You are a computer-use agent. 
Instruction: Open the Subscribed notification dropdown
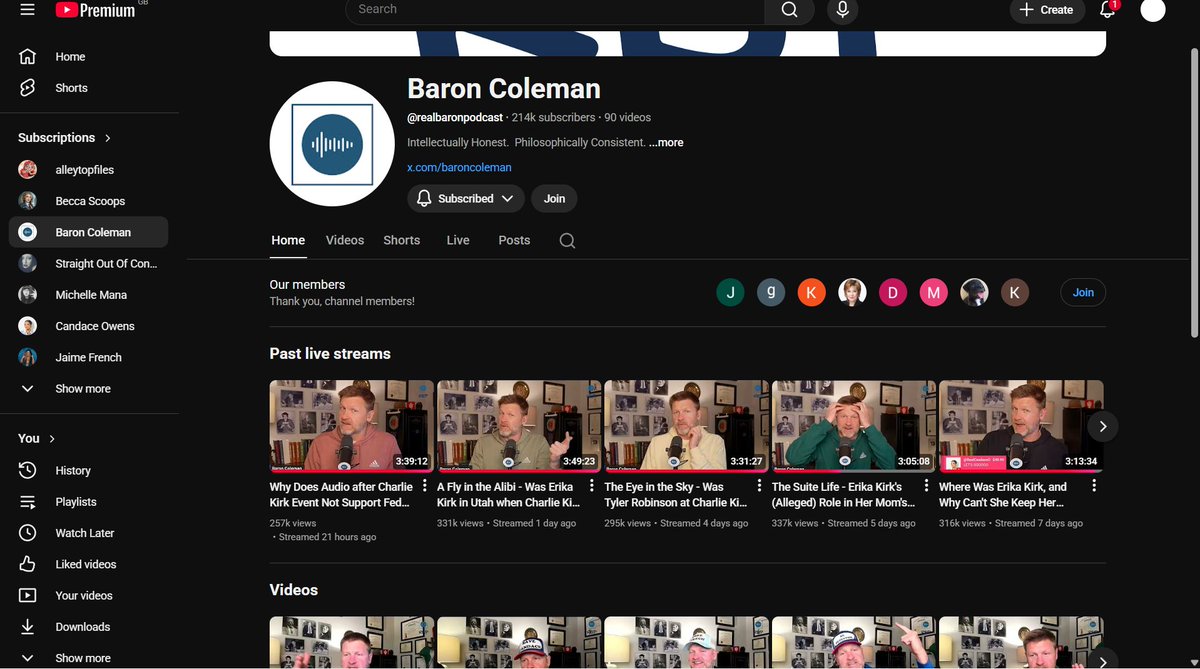coord(465,198)
